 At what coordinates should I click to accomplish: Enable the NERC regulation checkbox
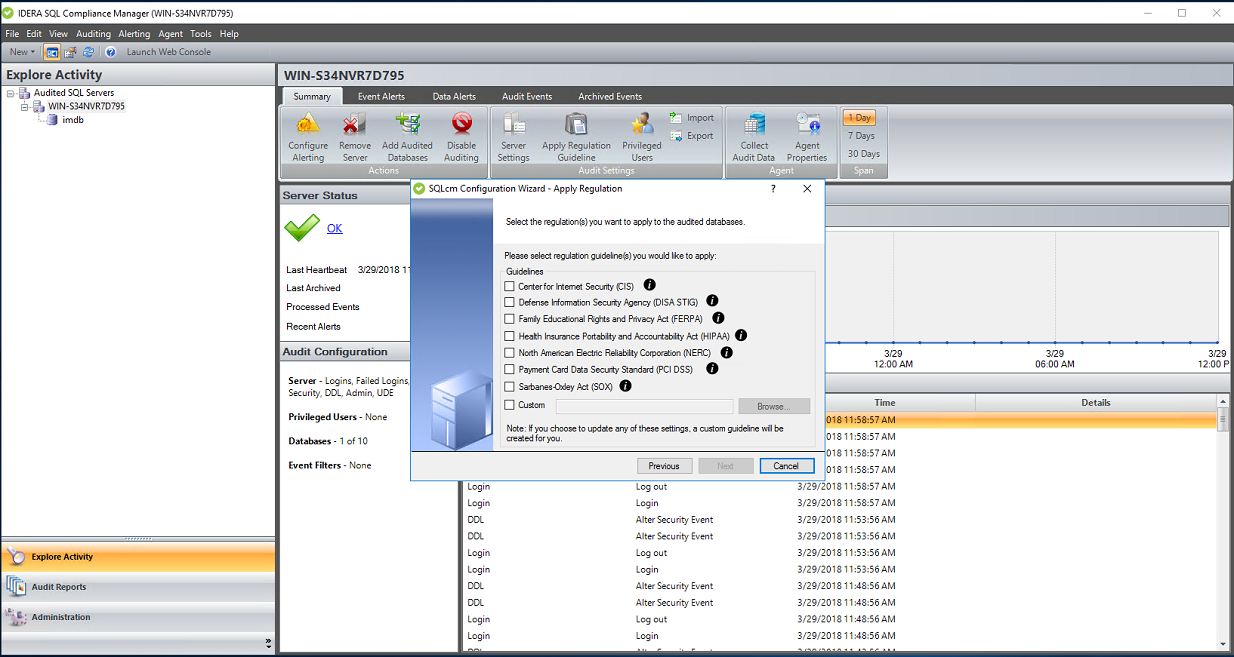click(x=510, y=352)
